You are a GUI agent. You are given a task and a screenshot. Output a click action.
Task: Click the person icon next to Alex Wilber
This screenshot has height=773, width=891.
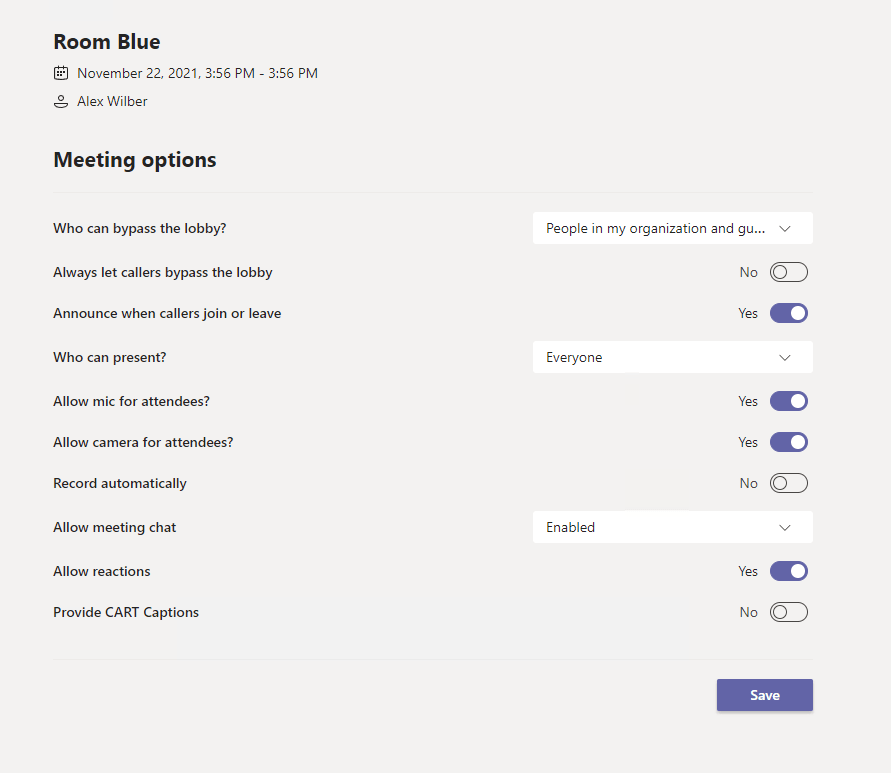61,102
